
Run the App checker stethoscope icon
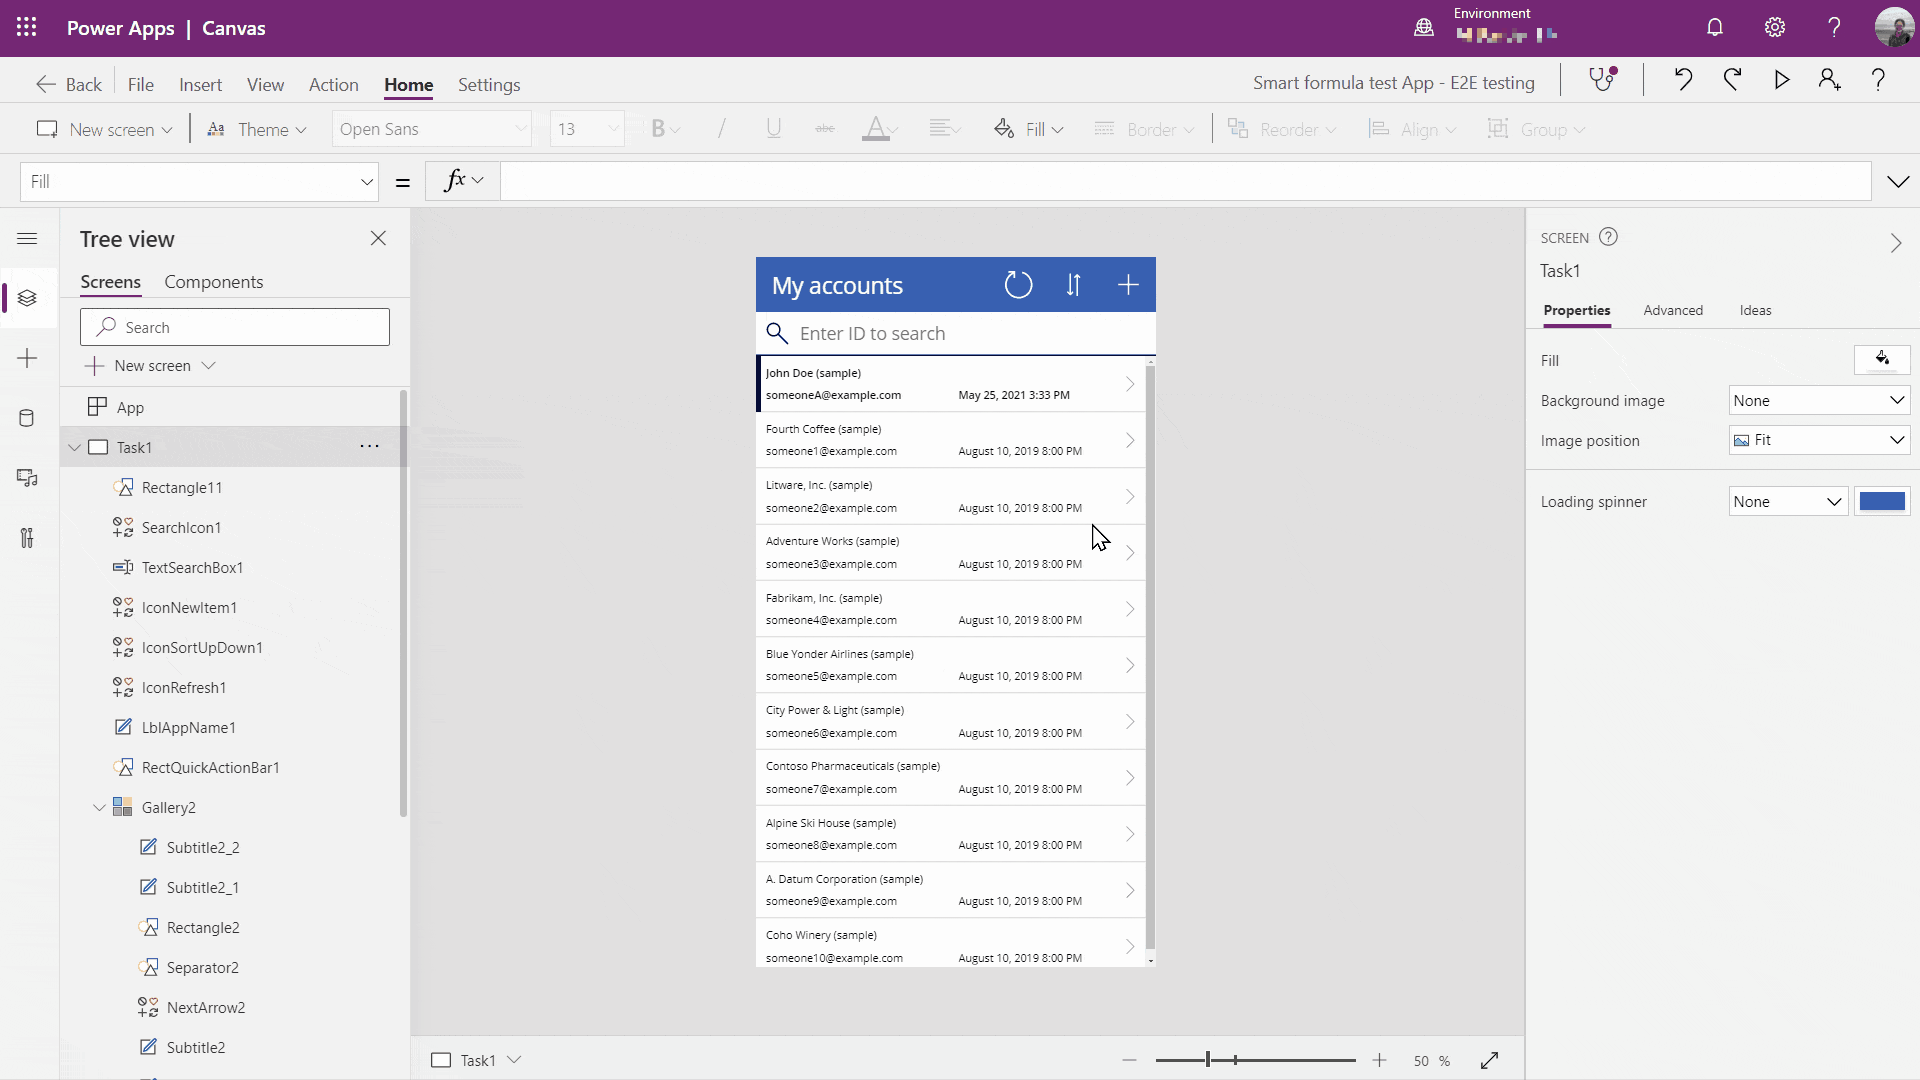click(x=1603, y=80)
